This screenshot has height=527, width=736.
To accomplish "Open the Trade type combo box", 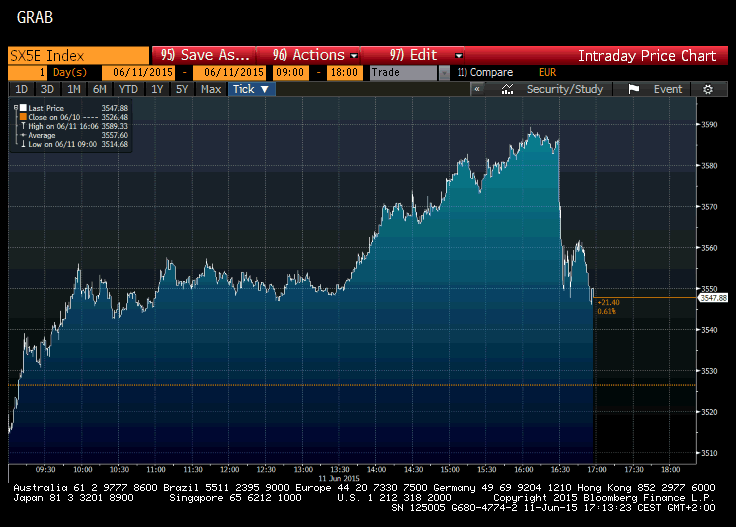I will click(x=404, y=72).
